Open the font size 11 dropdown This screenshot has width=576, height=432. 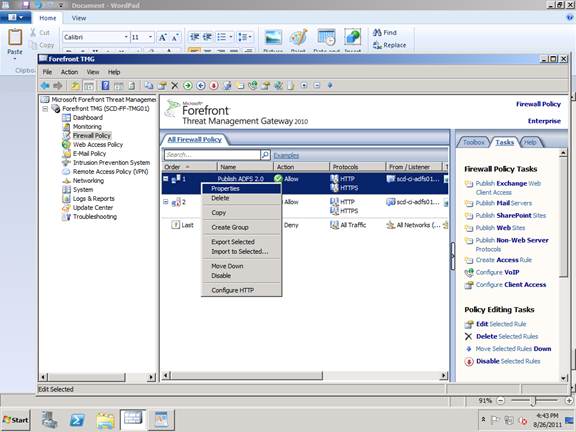(x=150, y=37)
